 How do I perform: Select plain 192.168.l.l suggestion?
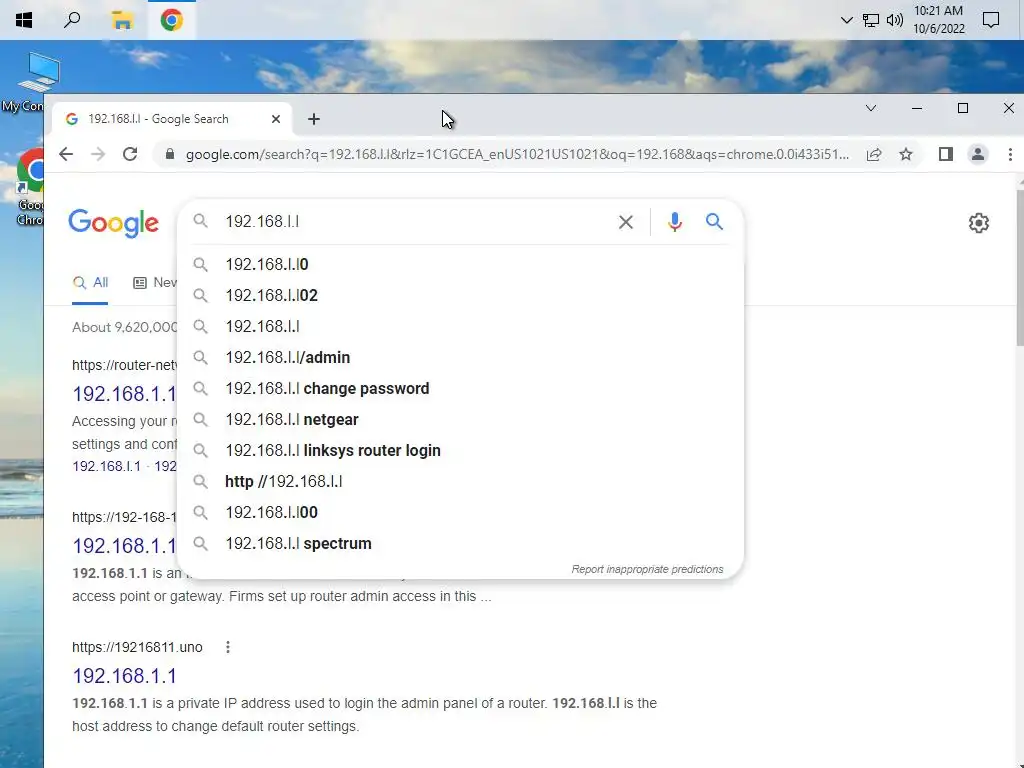pos(460,327)
